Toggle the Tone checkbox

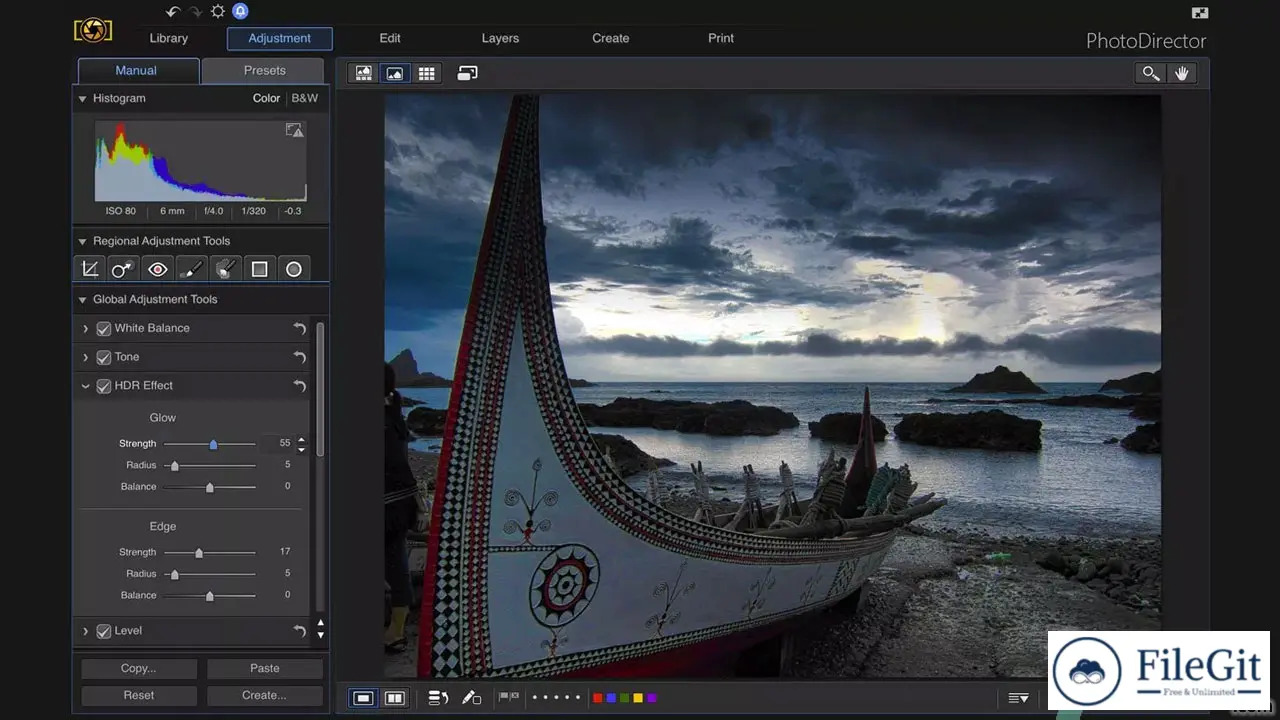[103, 357]
